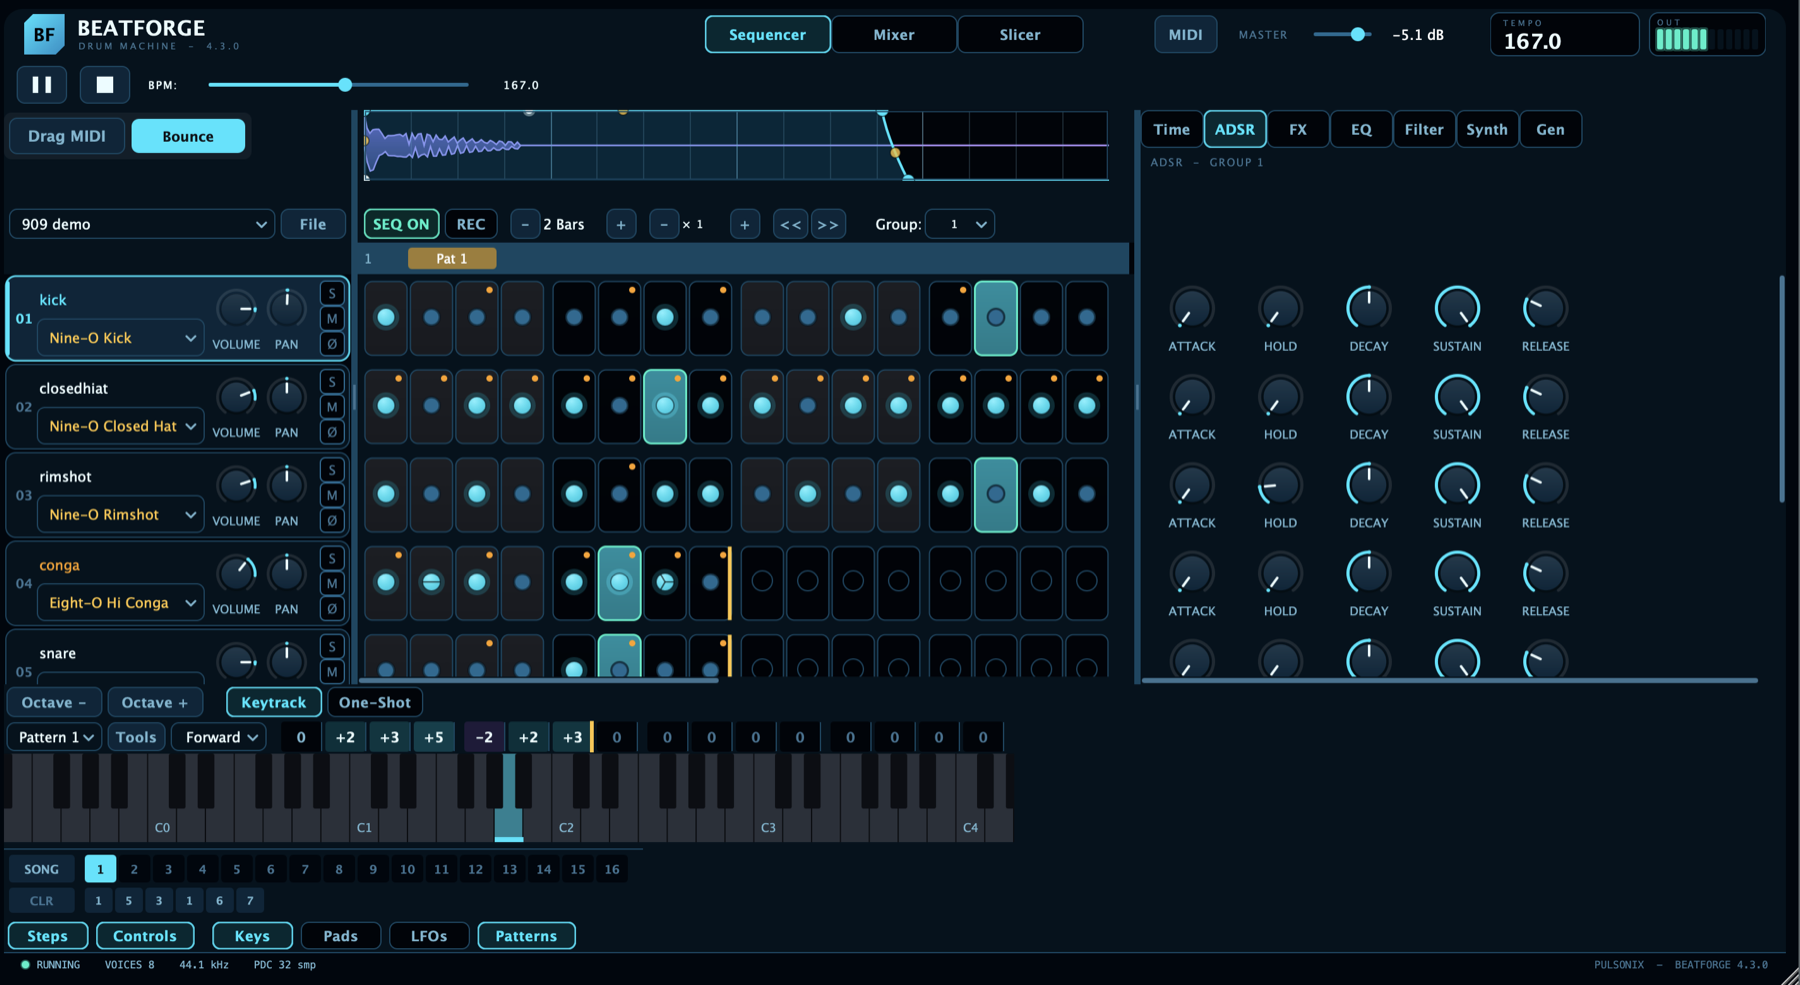Click the first row HOLD knob
Viewport: 1800px width, 985px height.
click(1280, 309)
